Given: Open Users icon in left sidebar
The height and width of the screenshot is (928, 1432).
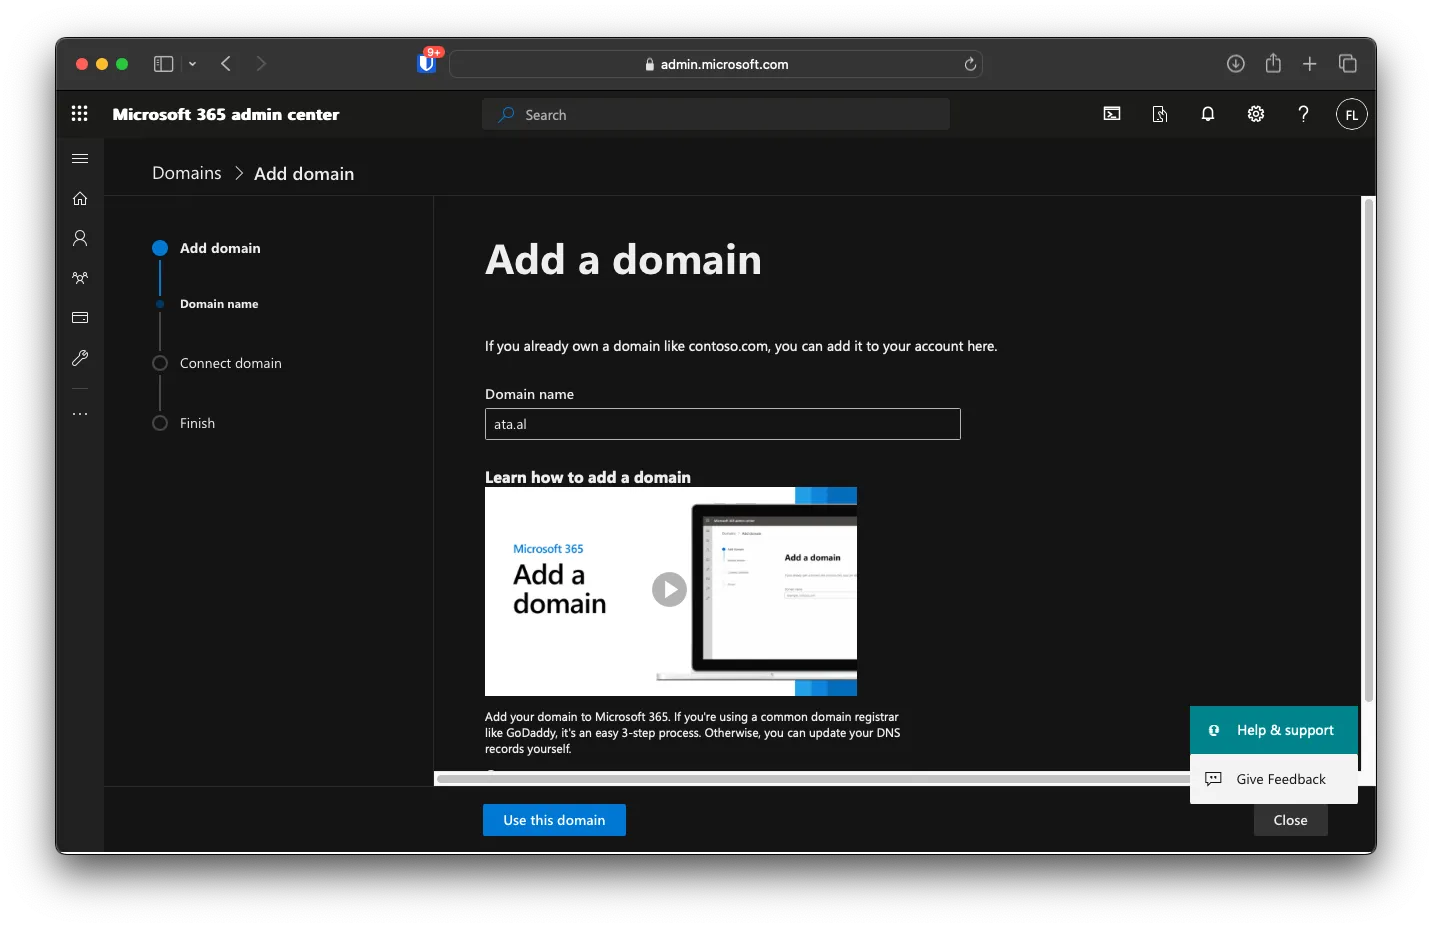Looking at the screenshot, I should pyautogui.click(x=80, y=238).
